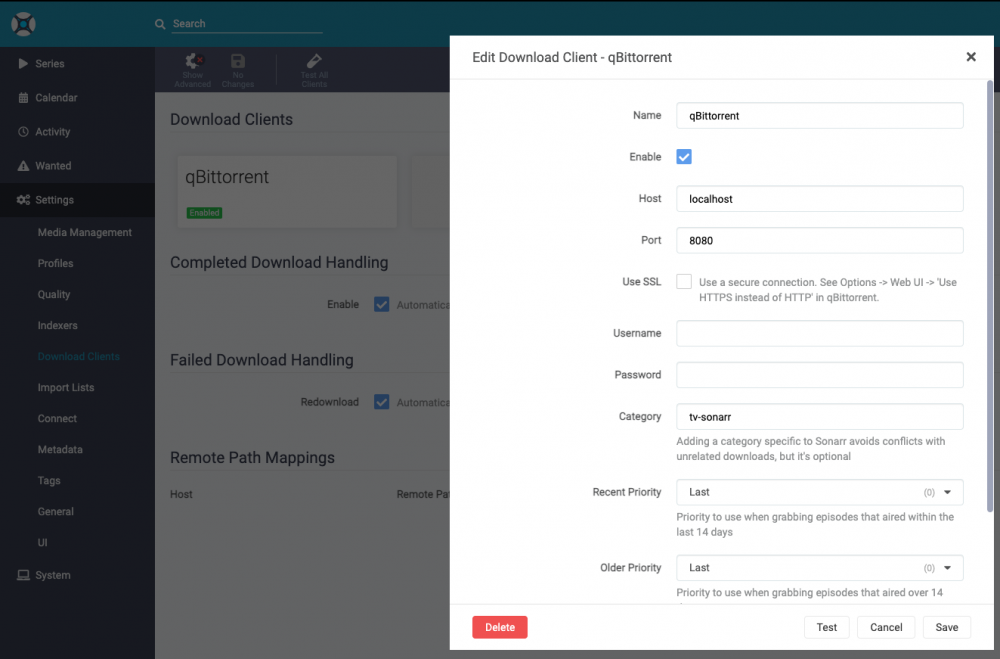Click the Series play icon
This screenshot has height=659, width=1000.
coord(23,63)
